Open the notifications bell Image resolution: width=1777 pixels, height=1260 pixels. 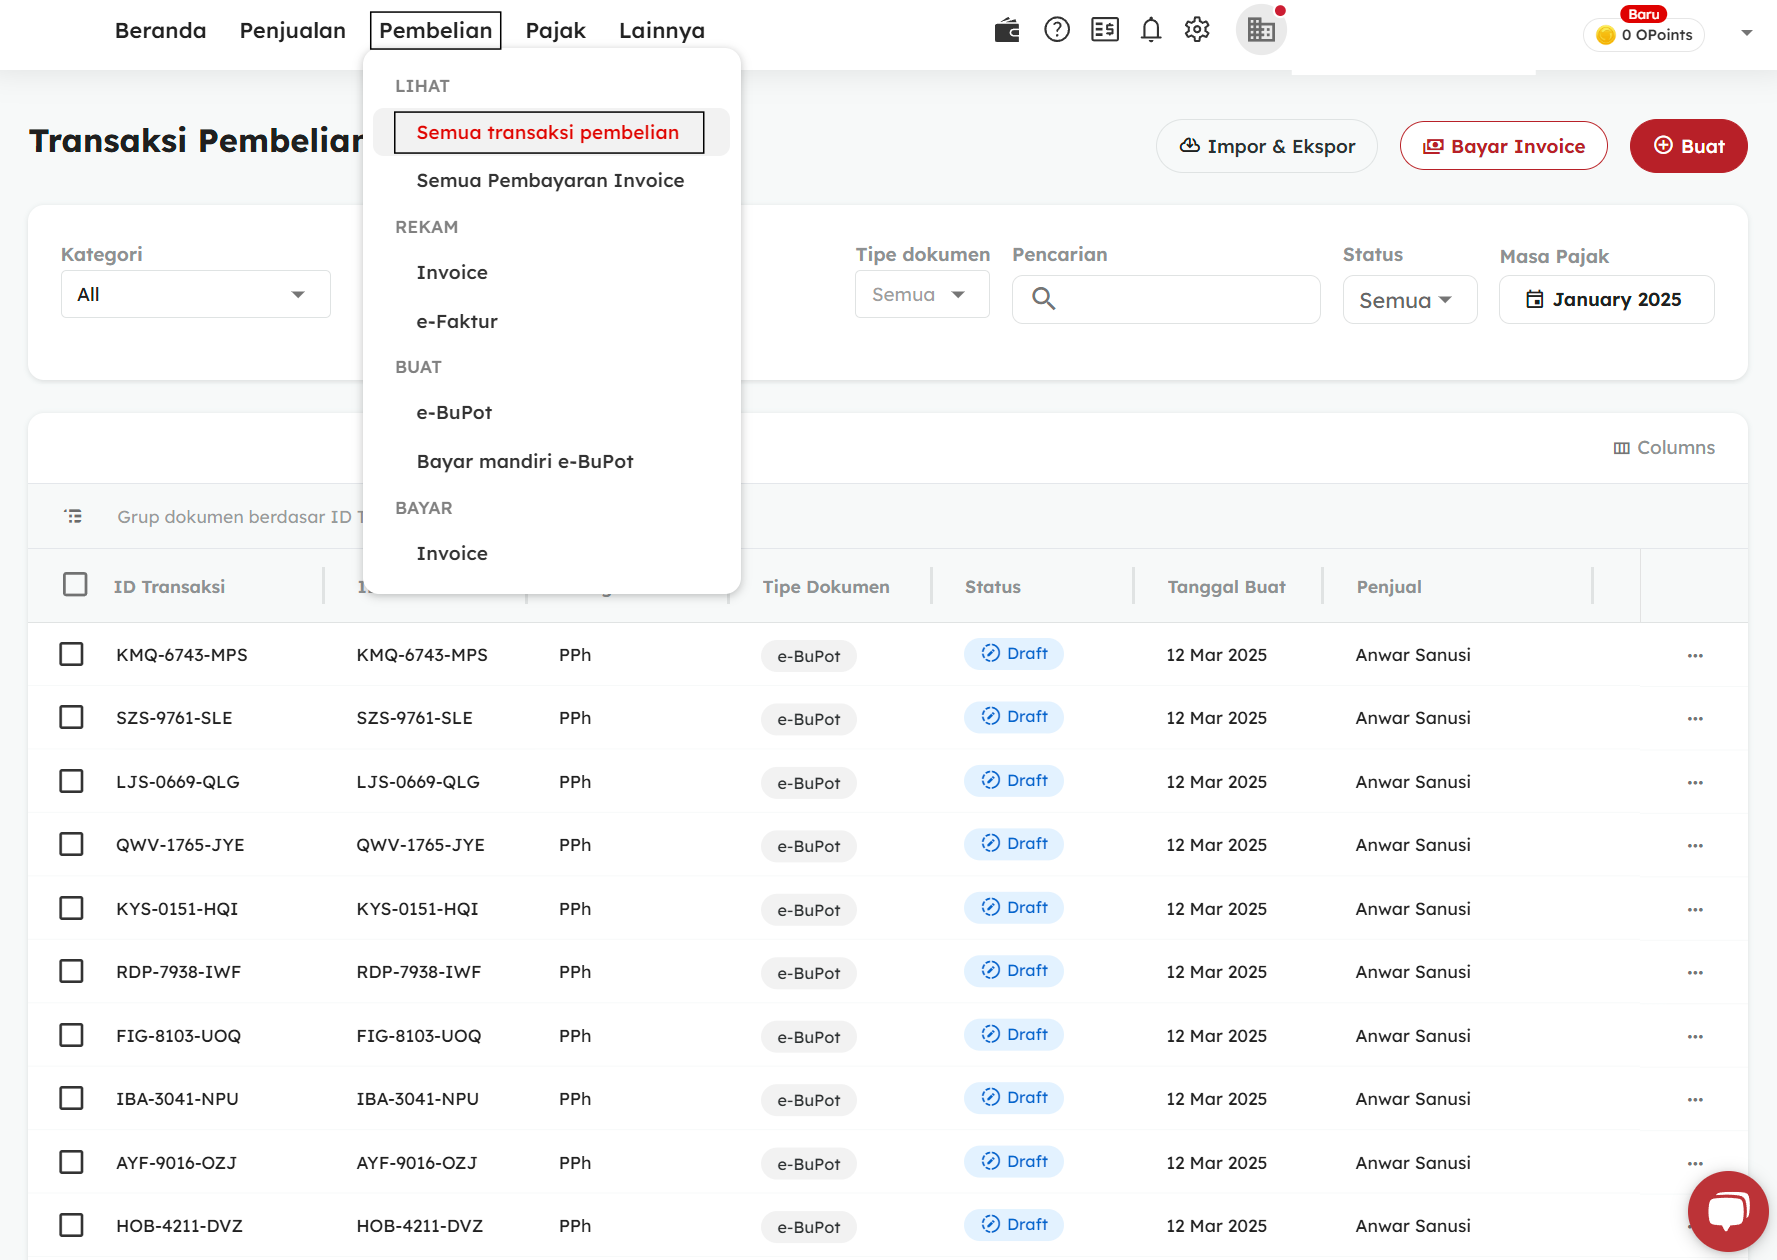point(1151,30)
